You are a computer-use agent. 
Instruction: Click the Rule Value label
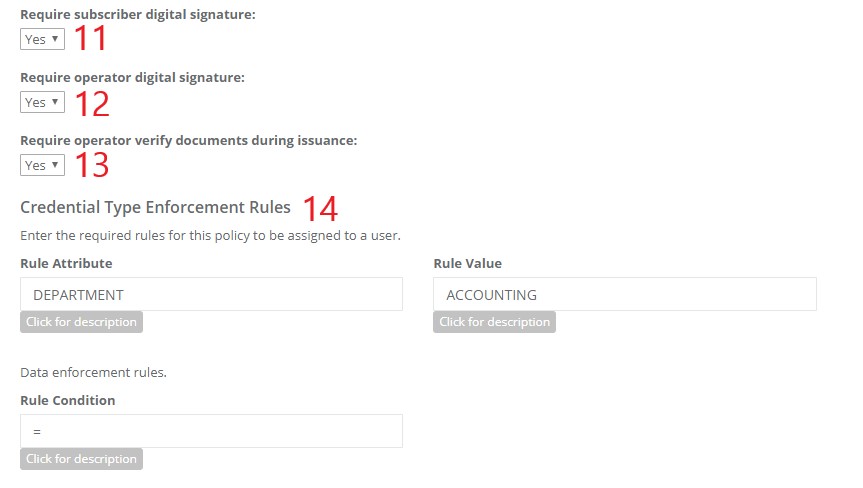point(467,264)
